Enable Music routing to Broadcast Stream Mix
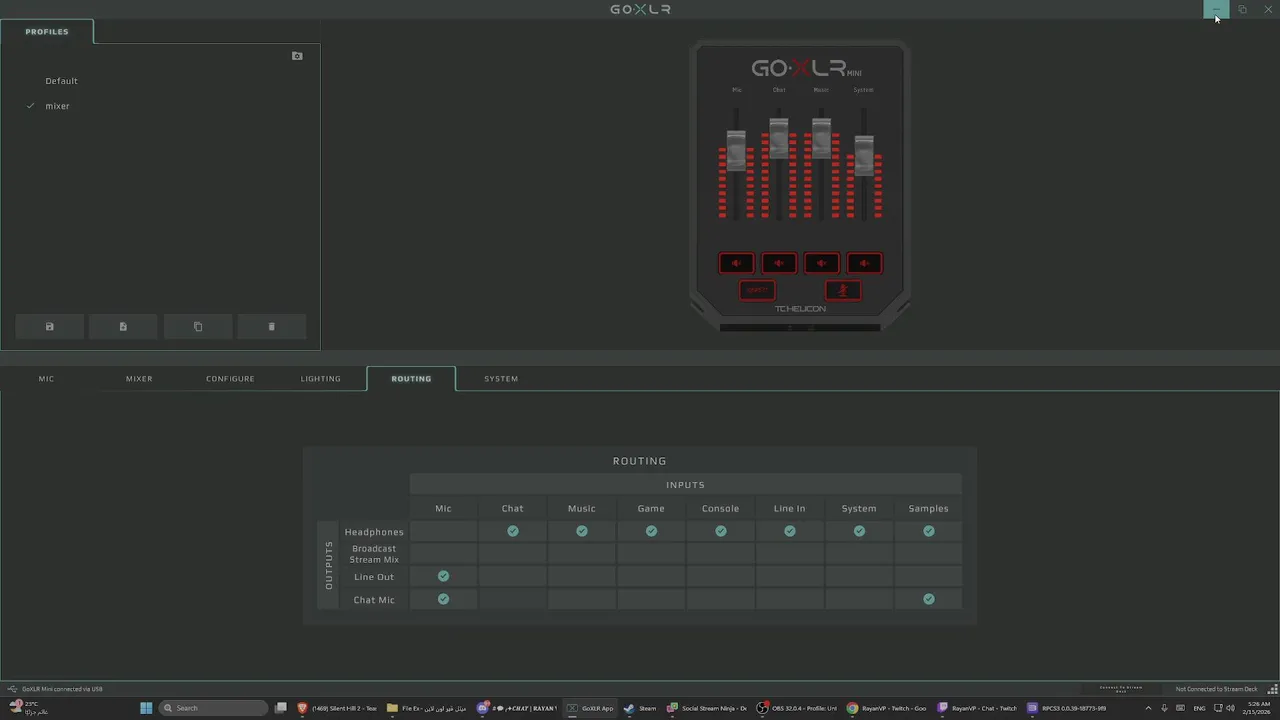This screenshot has height=720, width=1280. (x=582, y=554)
